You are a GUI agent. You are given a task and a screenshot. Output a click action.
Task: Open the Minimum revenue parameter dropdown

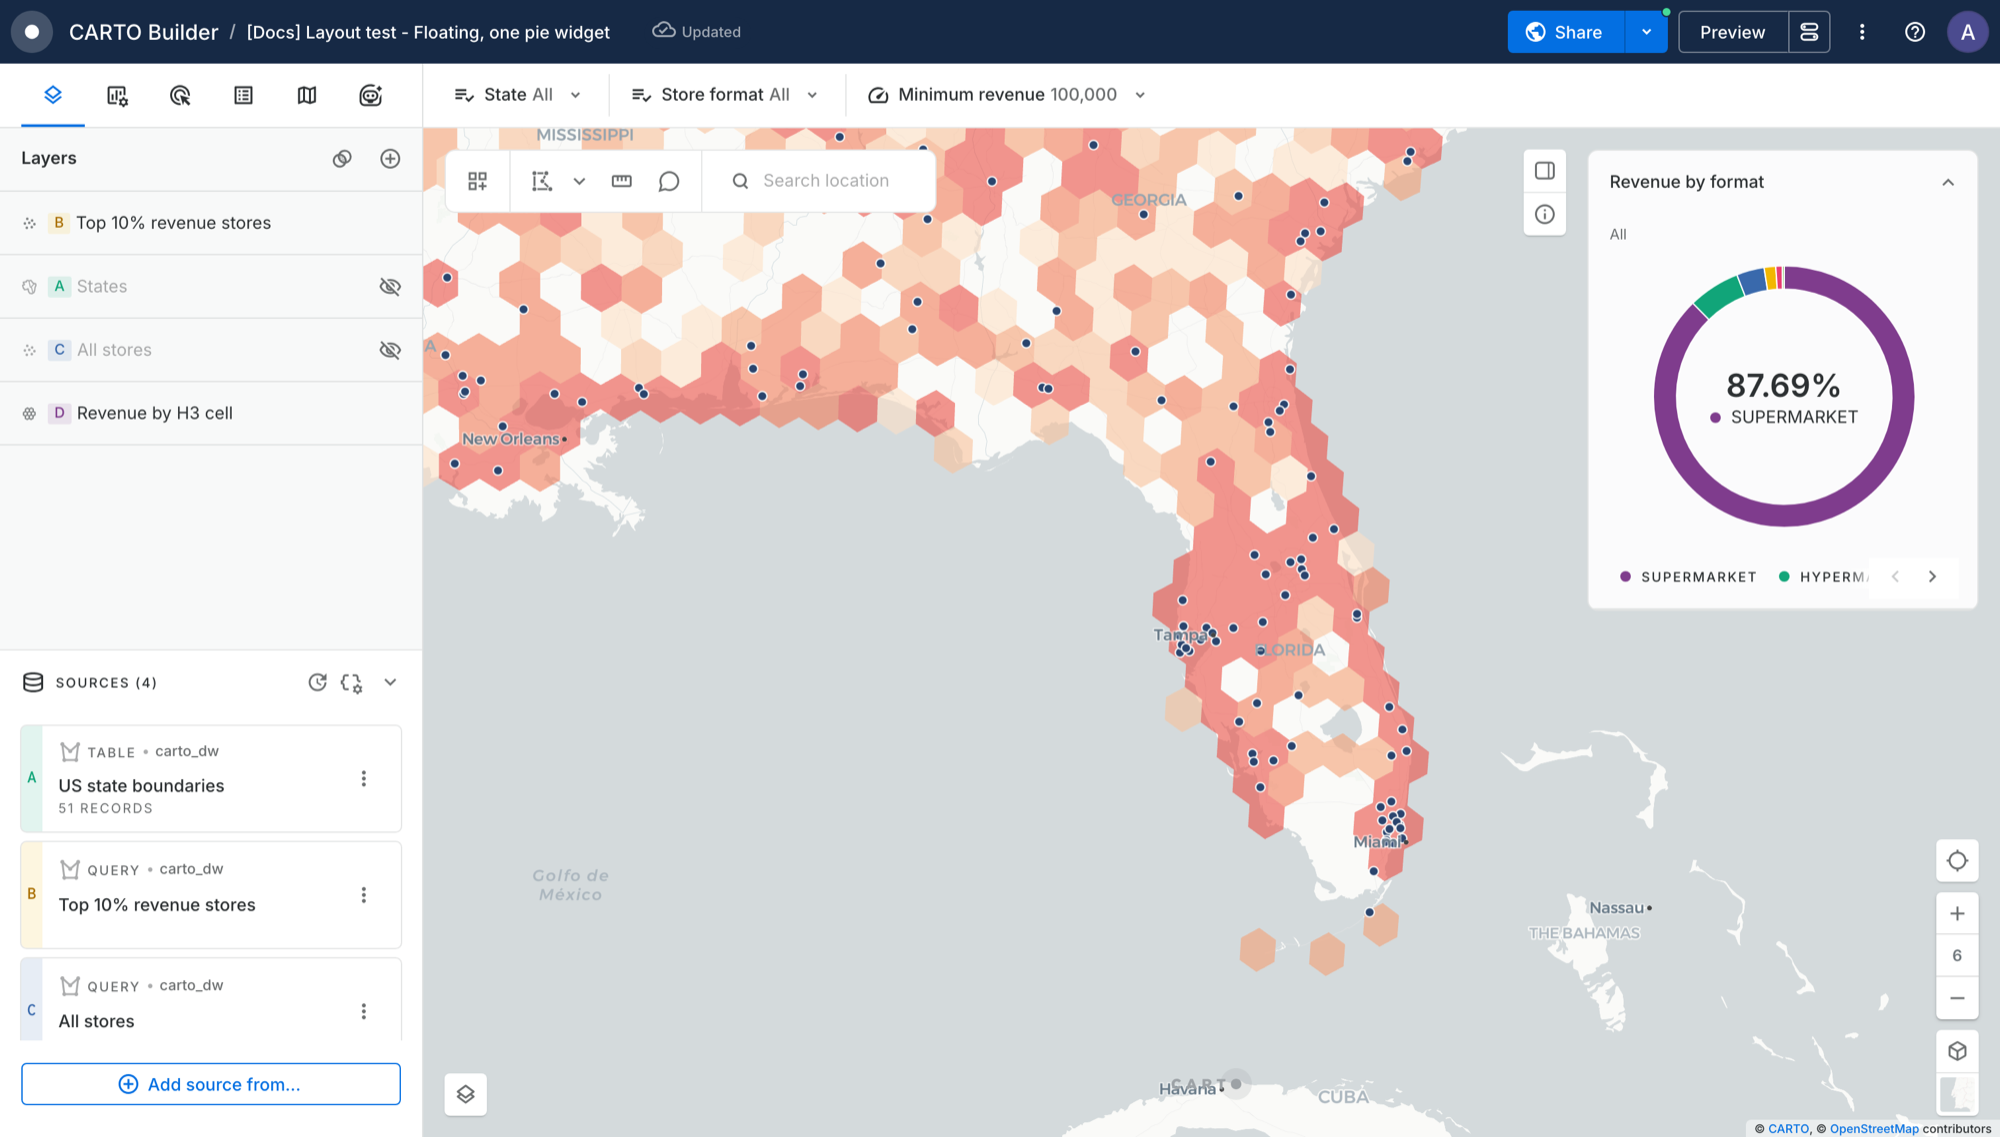pyautogui.click(x=1006, y=95)
